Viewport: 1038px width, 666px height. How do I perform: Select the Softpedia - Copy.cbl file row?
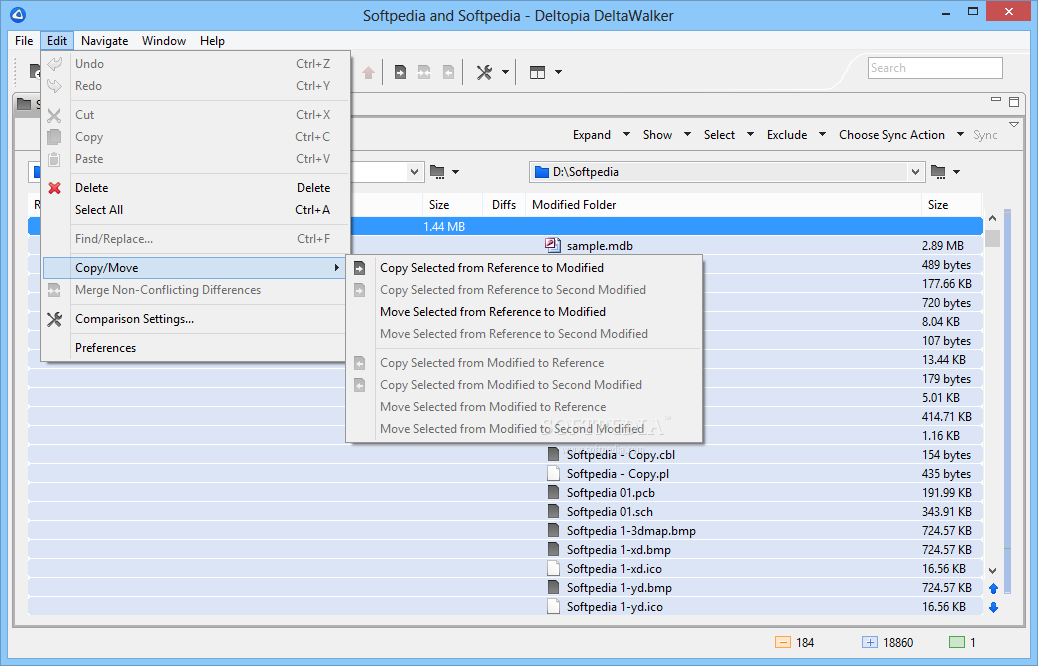(505, 455)
